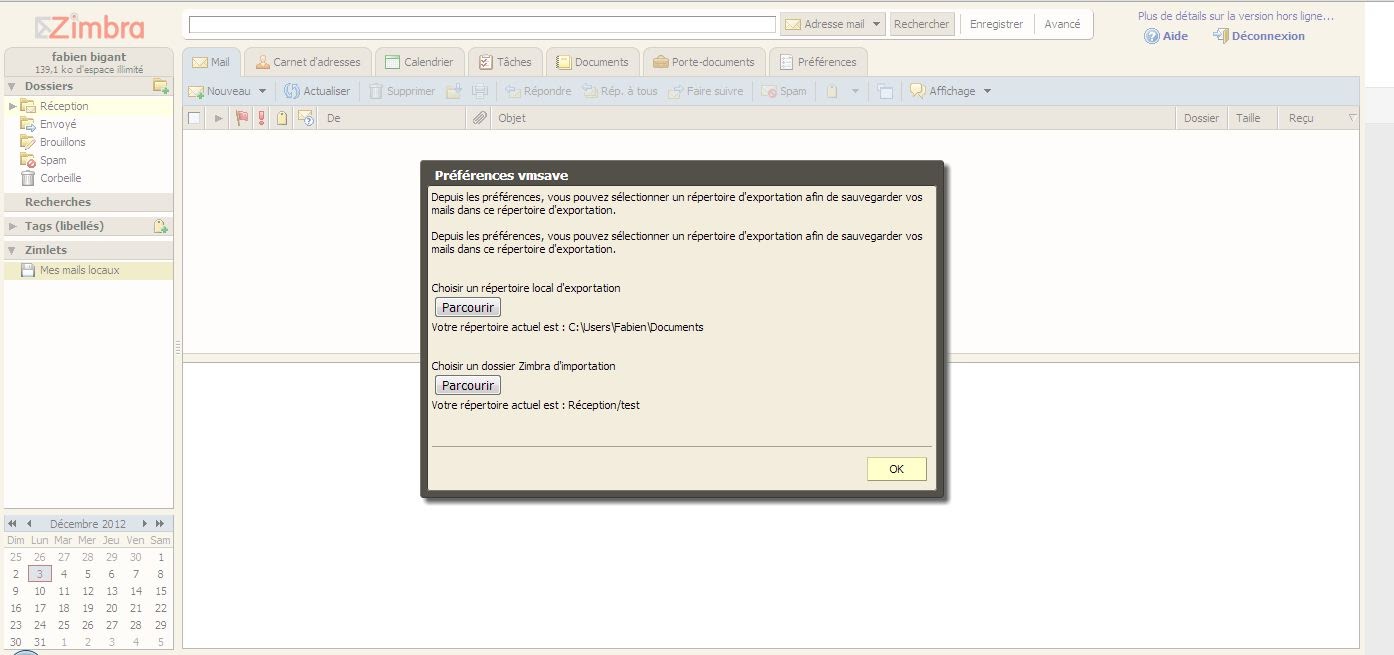
Task: Open the Adresse mail search type dropdown
Action: pyautogui.click(x=833, y=24)
